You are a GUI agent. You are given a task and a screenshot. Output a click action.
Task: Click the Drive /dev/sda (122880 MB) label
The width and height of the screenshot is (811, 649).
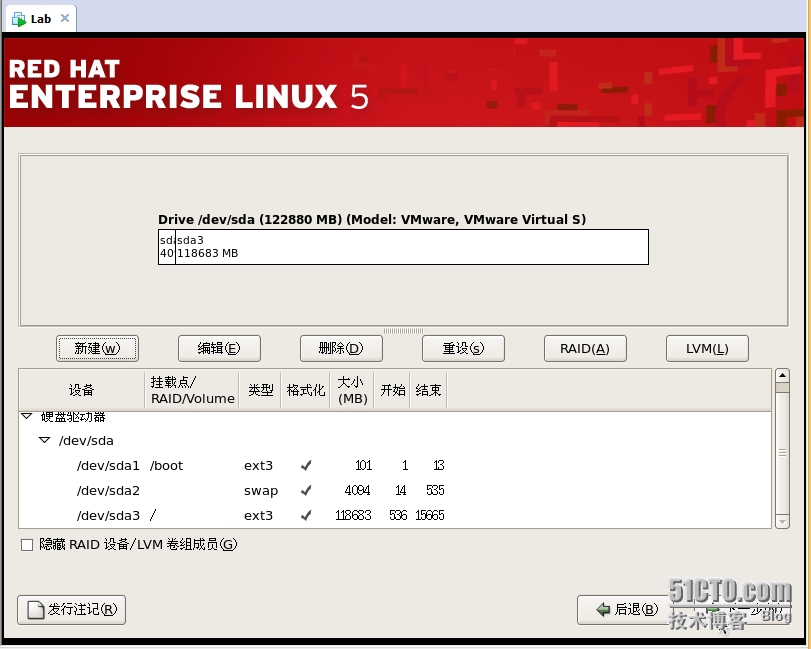pyautogui.click(x=372, y=219)
